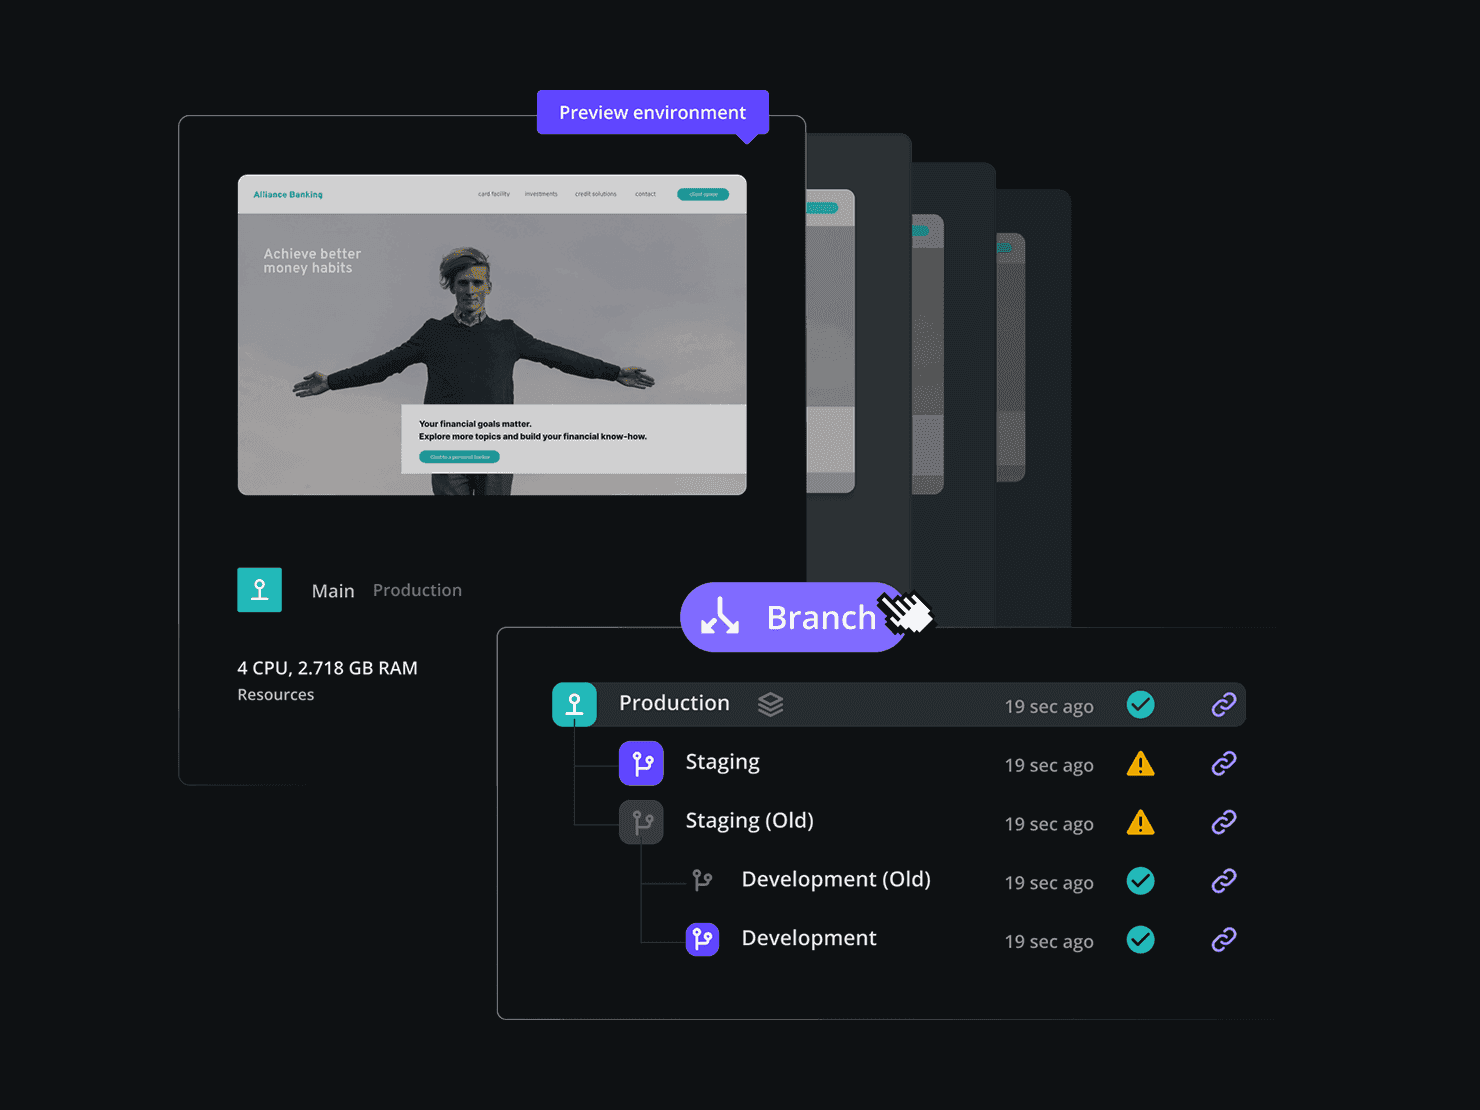The width and height of the screenshot is (1480, 1110).
Task: Select the Staging (Old) tree item
Action: (749, 821)
